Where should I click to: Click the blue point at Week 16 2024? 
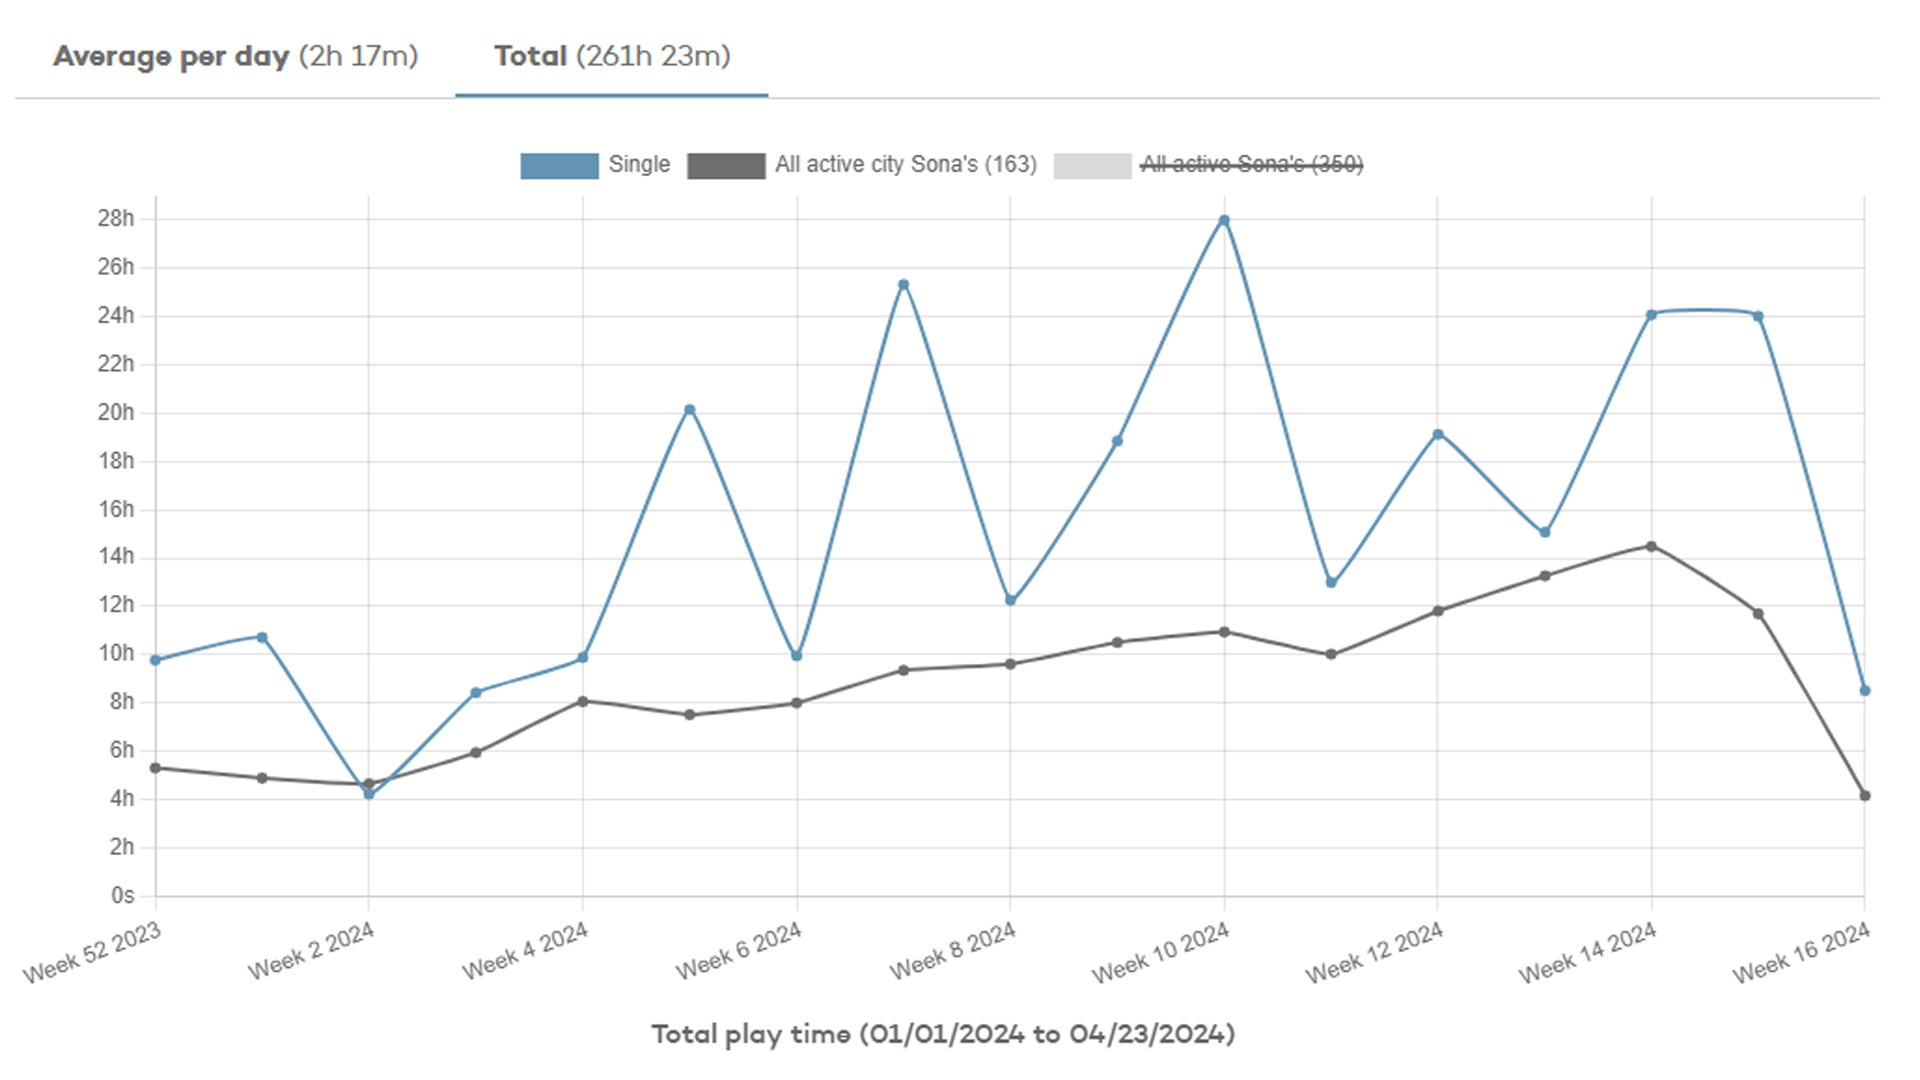pyautogui.click(x=1865, y=691)
